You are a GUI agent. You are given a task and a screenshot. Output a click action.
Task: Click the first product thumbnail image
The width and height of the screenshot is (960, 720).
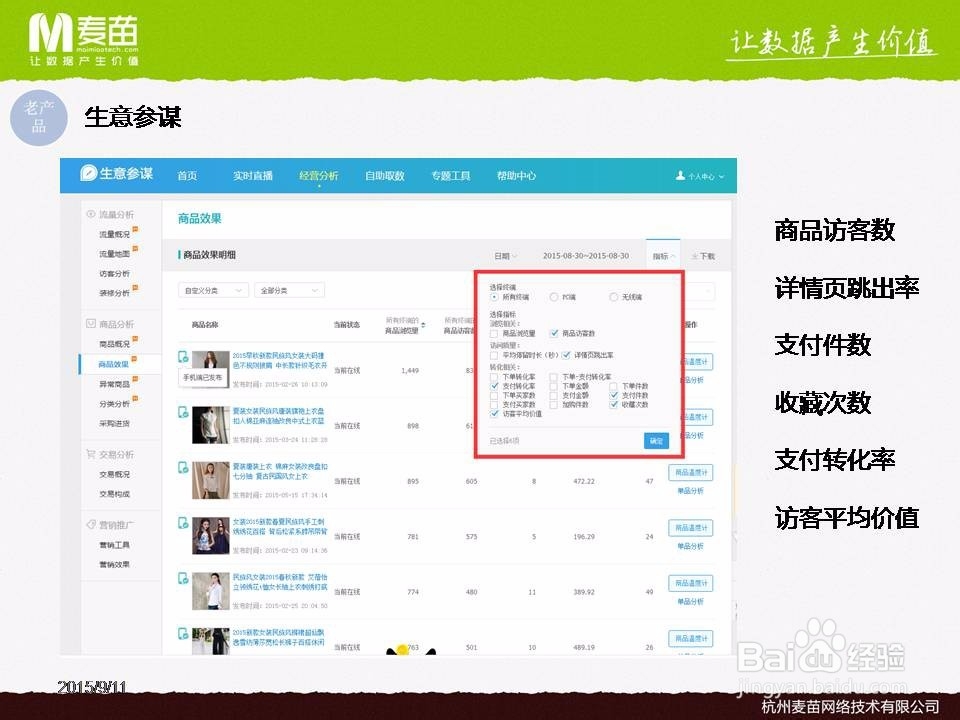click(212, 361)
